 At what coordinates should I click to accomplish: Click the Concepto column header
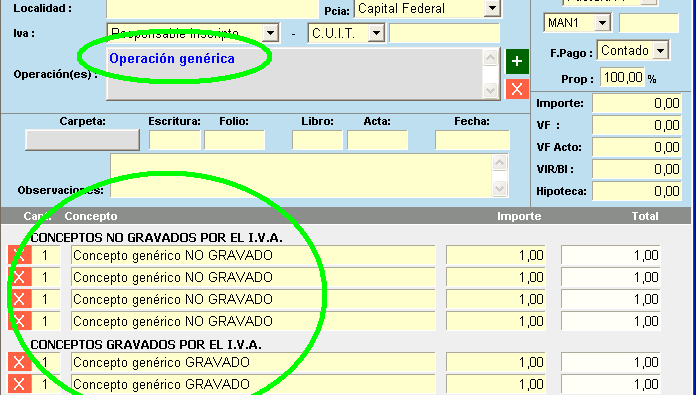tap(91, 216)
